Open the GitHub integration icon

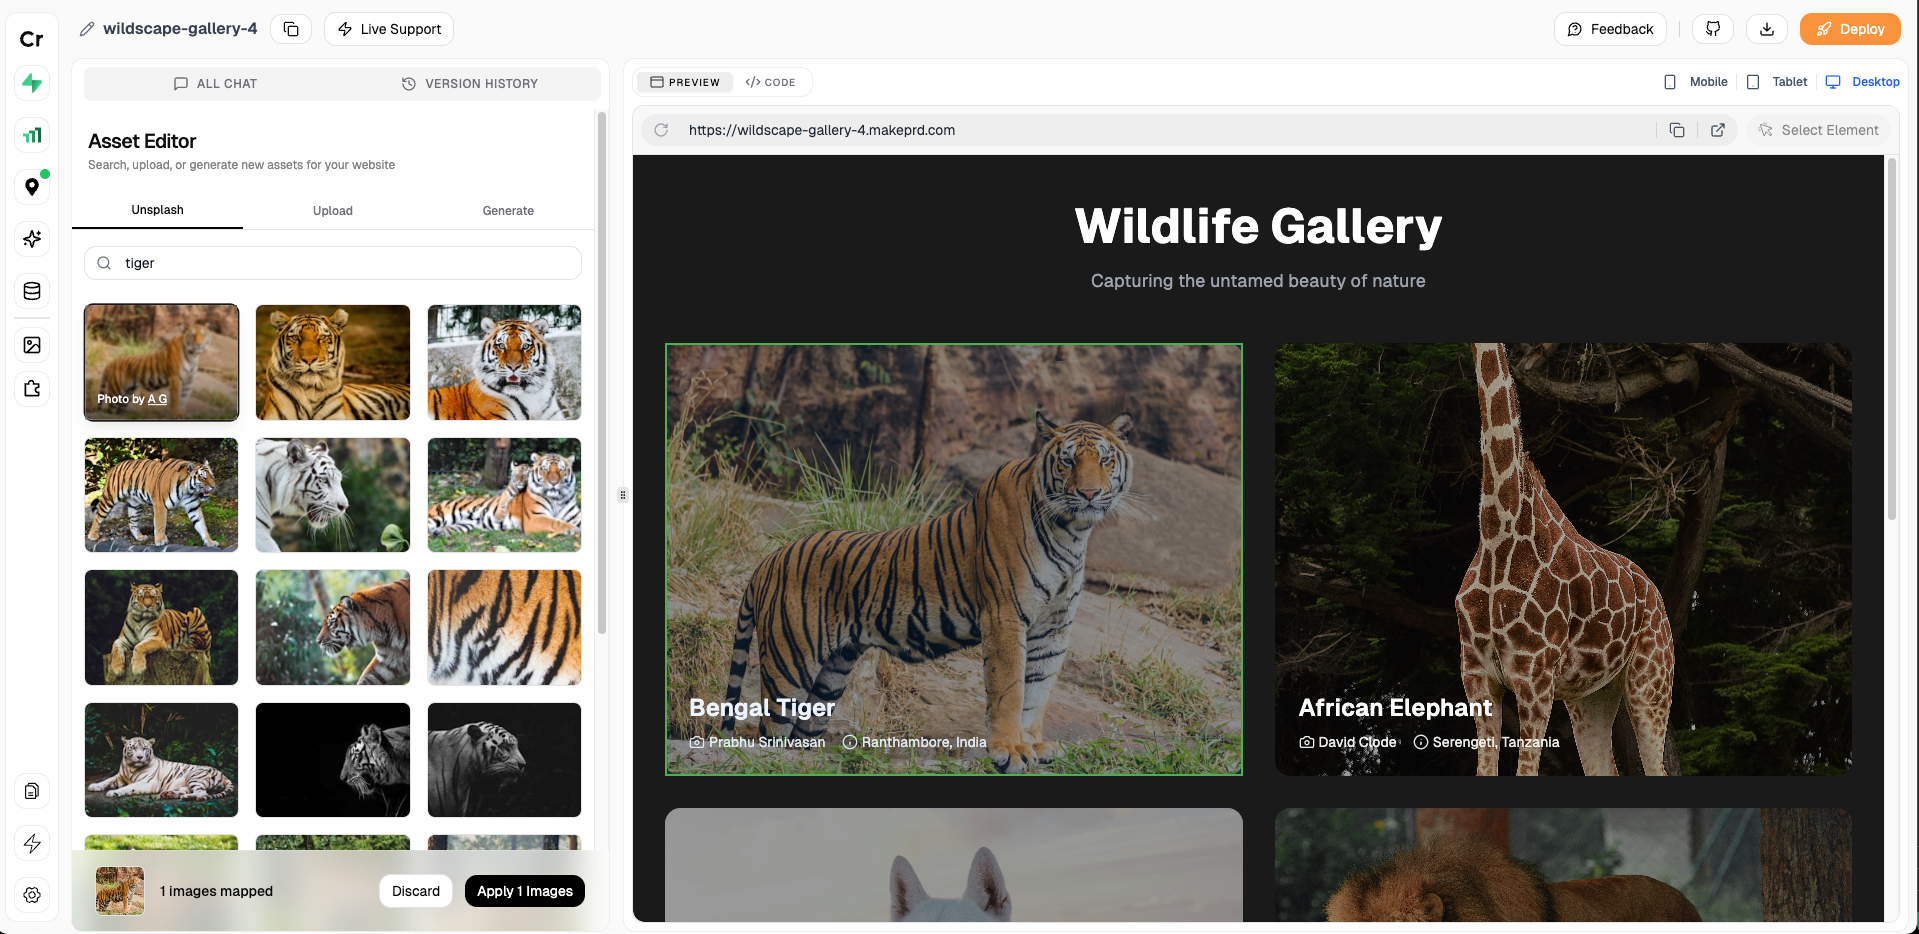tap(1712, 29)
